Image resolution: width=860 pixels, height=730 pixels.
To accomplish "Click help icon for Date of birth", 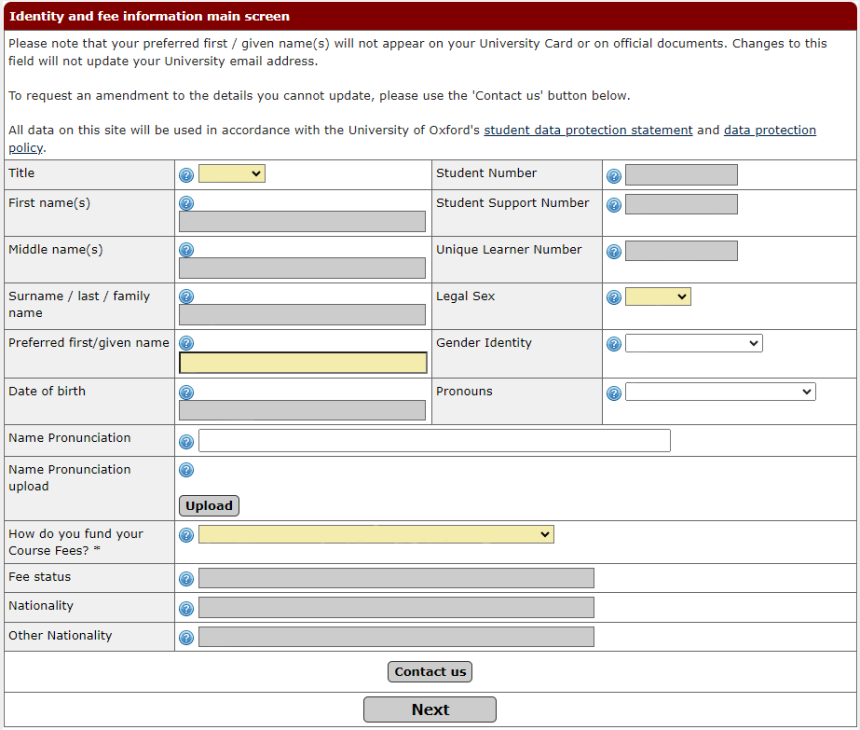I will (x=186, y=391).
